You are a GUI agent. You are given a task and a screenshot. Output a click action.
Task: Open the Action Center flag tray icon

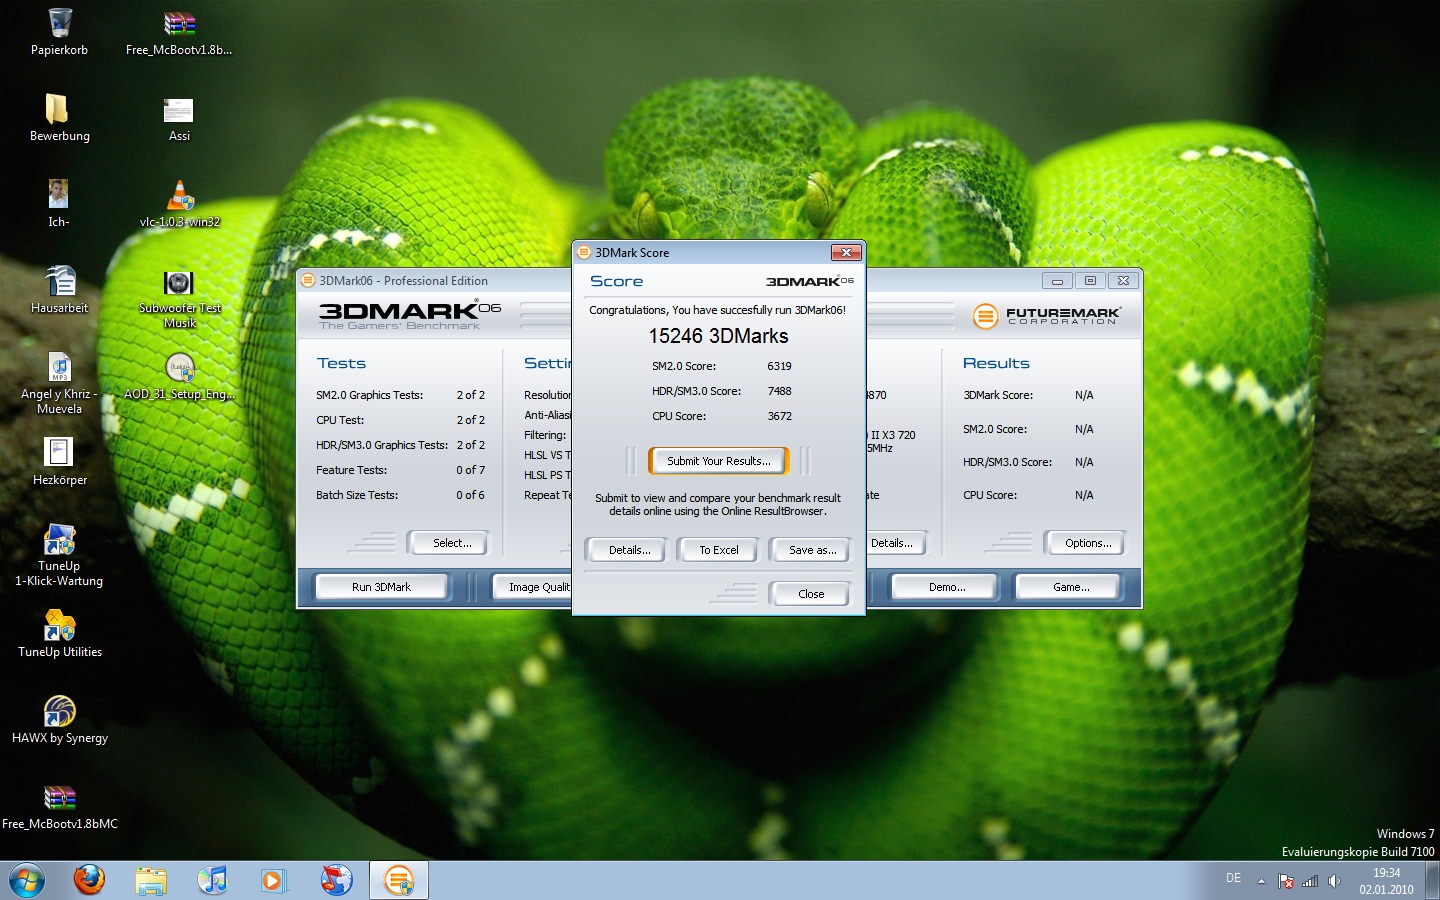point(1286,881)
